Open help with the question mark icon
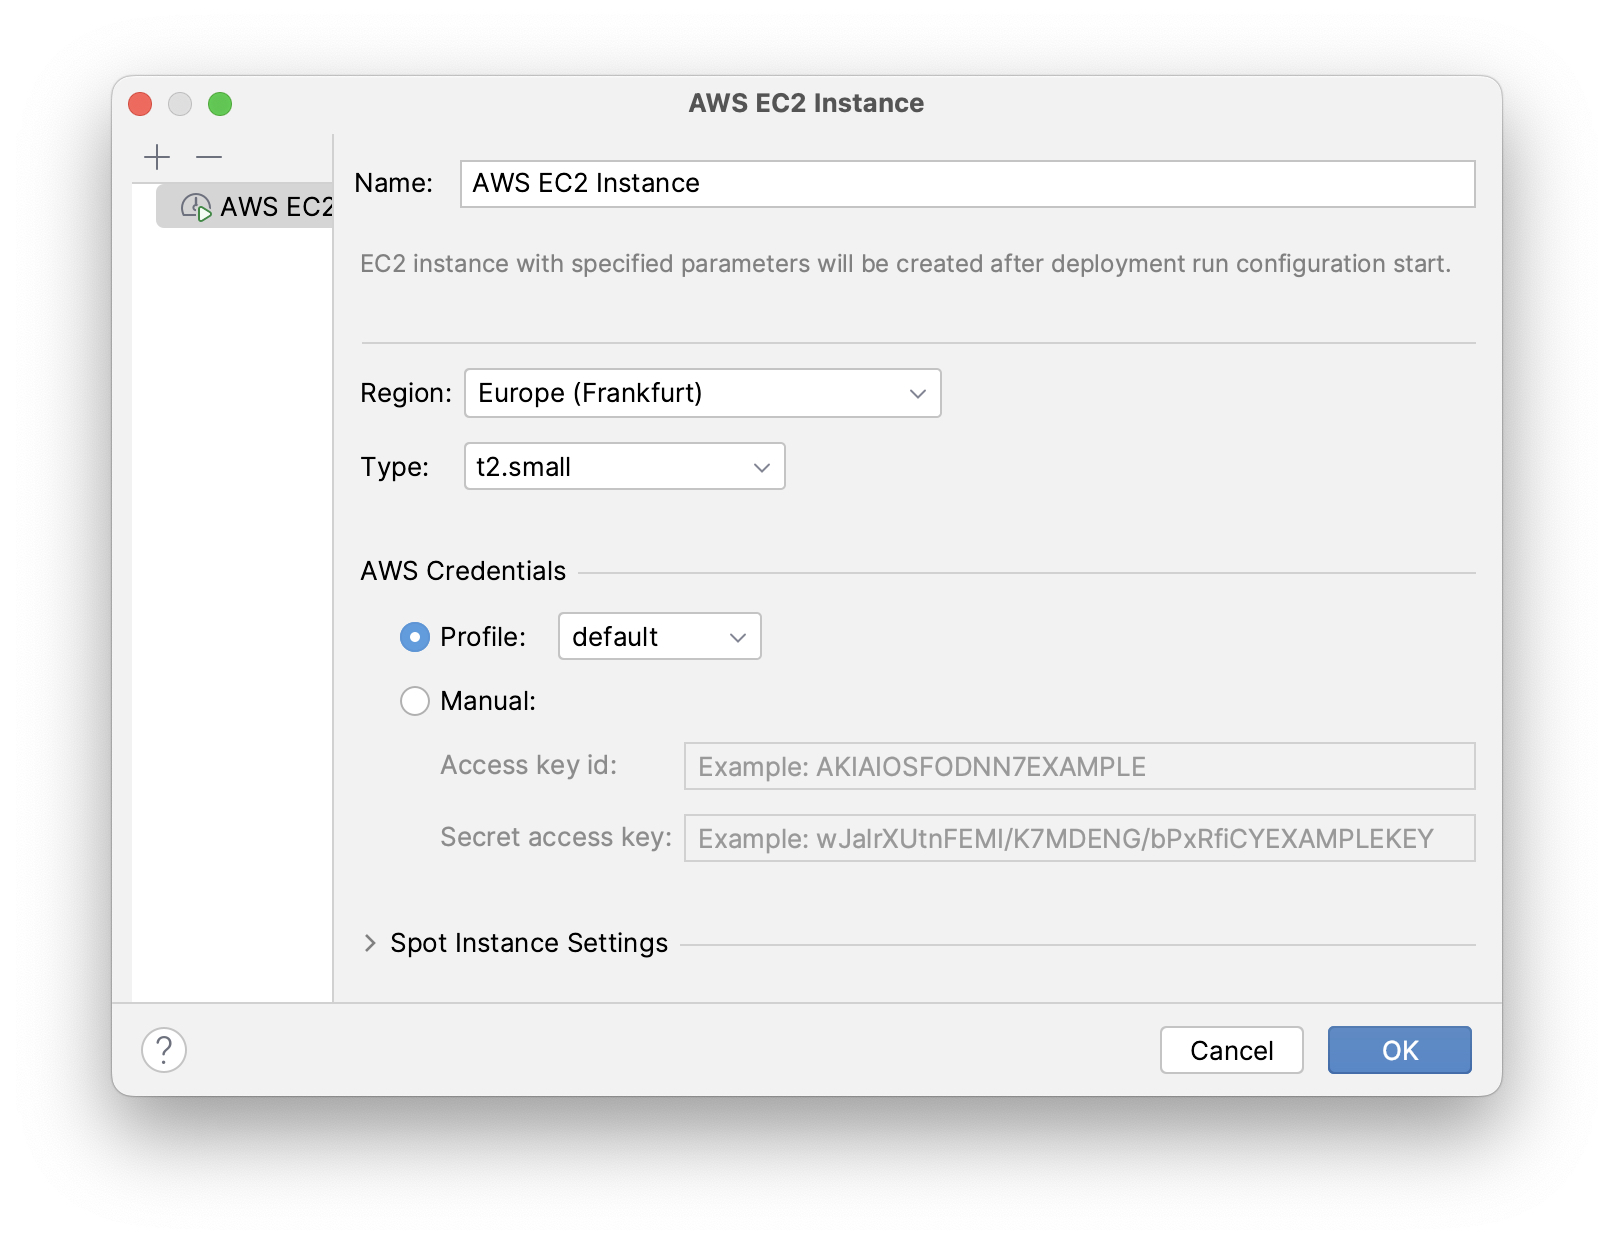The width and height of the screenshot is (1614, 1244). coord(164,1050)
